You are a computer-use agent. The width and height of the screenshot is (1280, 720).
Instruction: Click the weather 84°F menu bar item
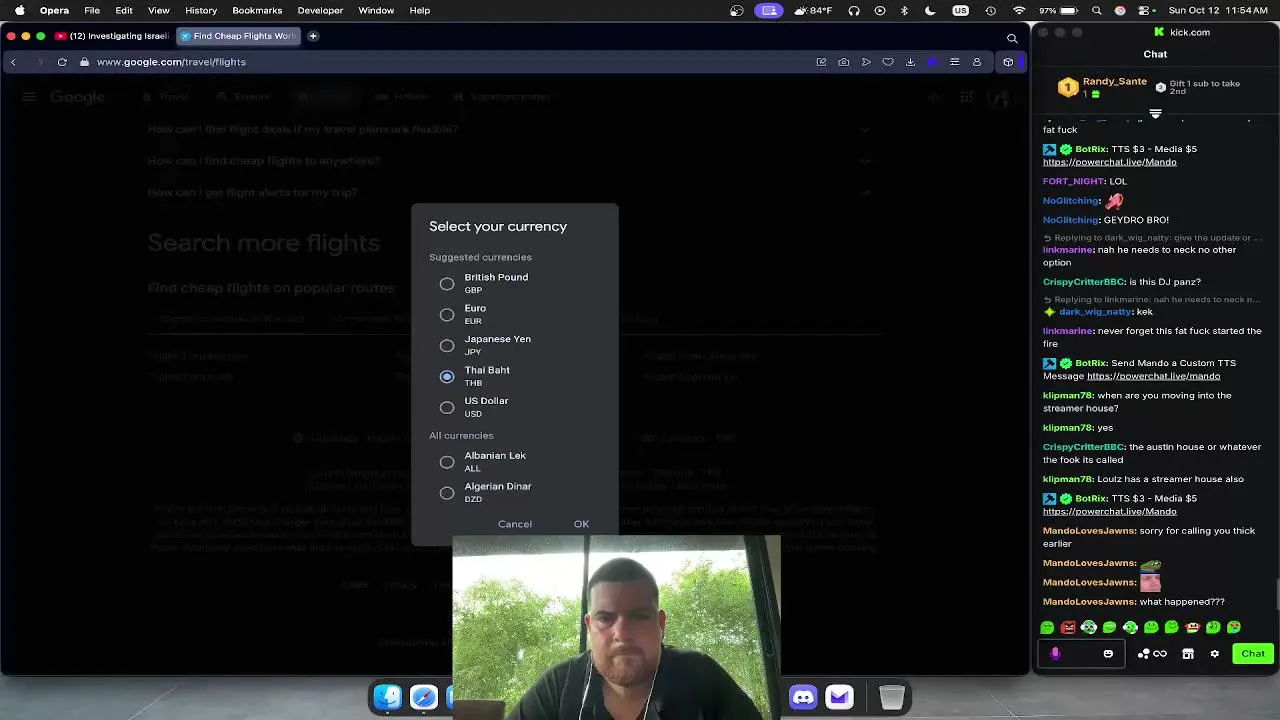[813, 10]
